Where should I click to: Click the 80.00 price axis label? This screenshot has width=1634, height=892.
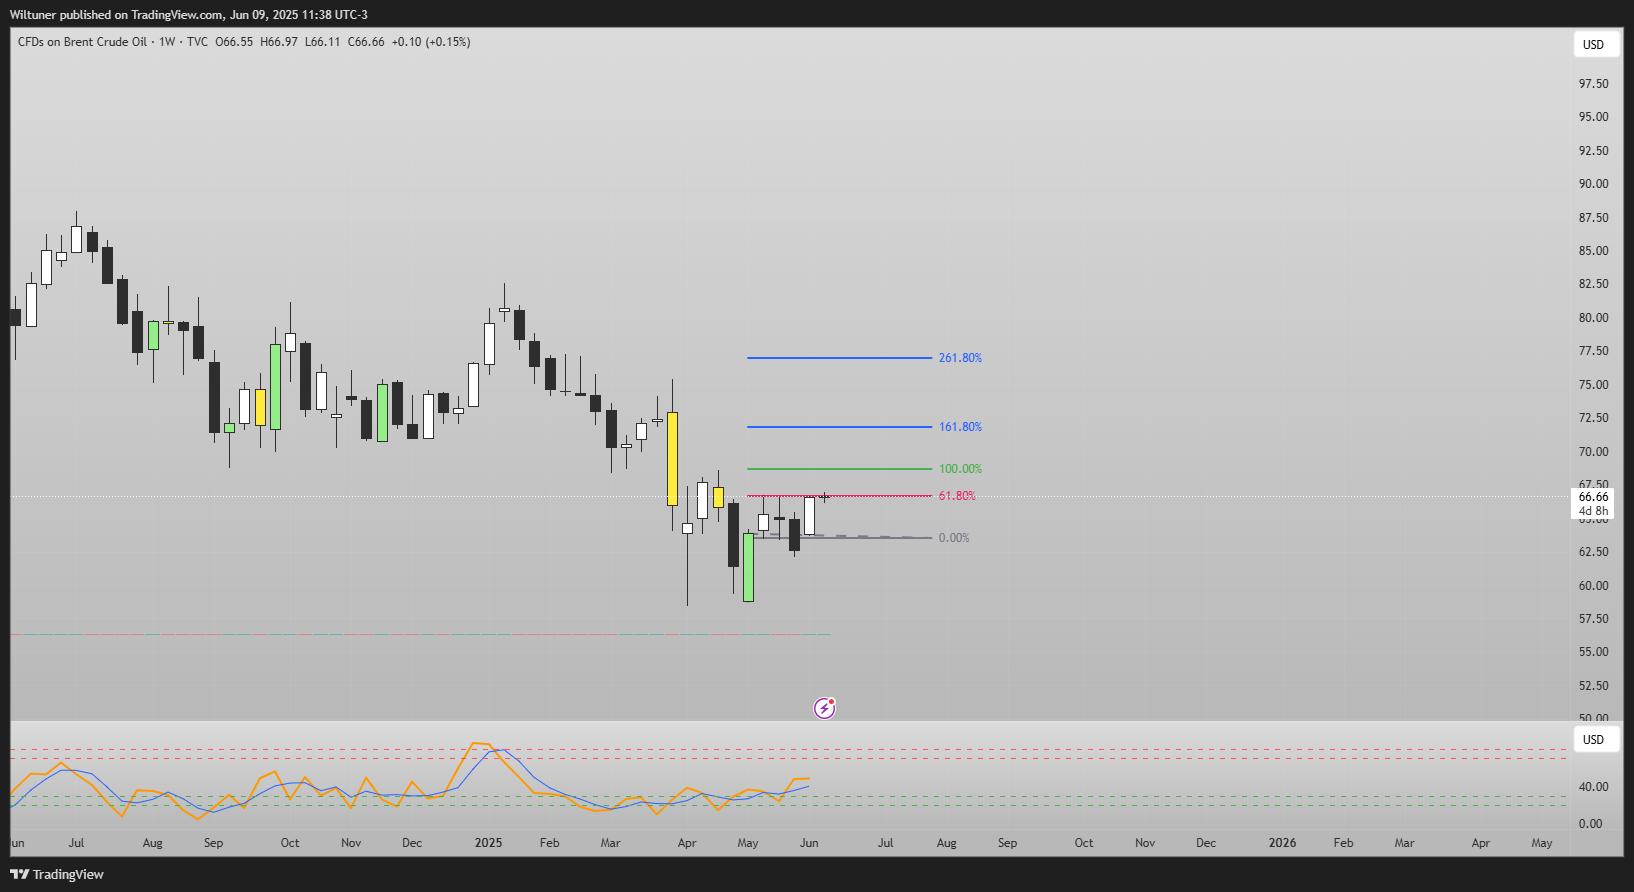(1593, 318)
